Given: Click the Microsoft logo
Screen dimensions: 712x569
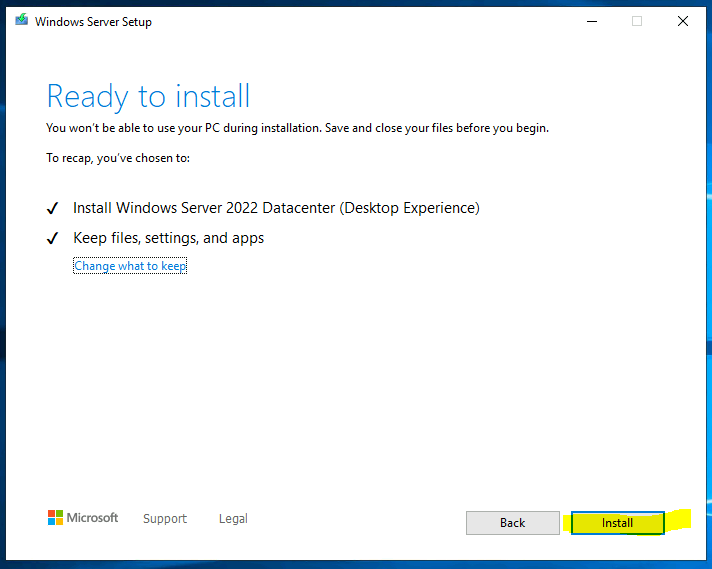Looking at the screenshot, I should 83,517.
